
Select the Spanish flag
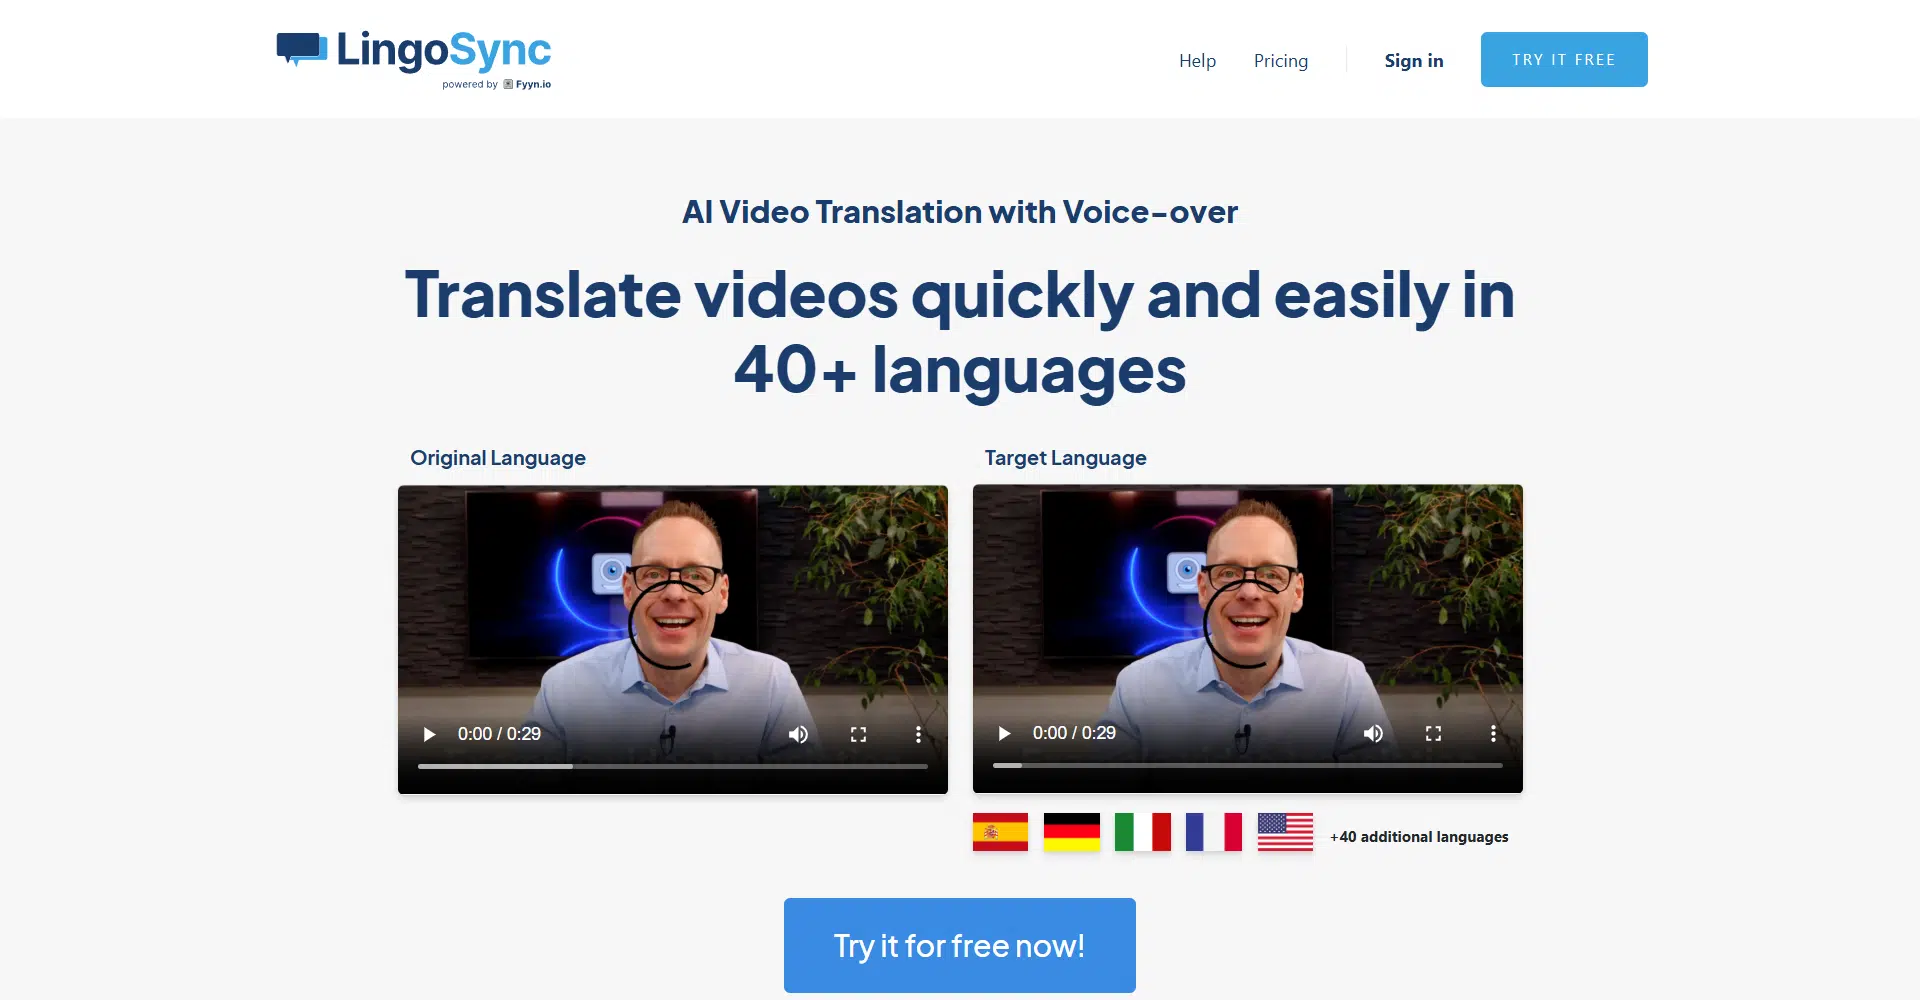point(1000,832)
